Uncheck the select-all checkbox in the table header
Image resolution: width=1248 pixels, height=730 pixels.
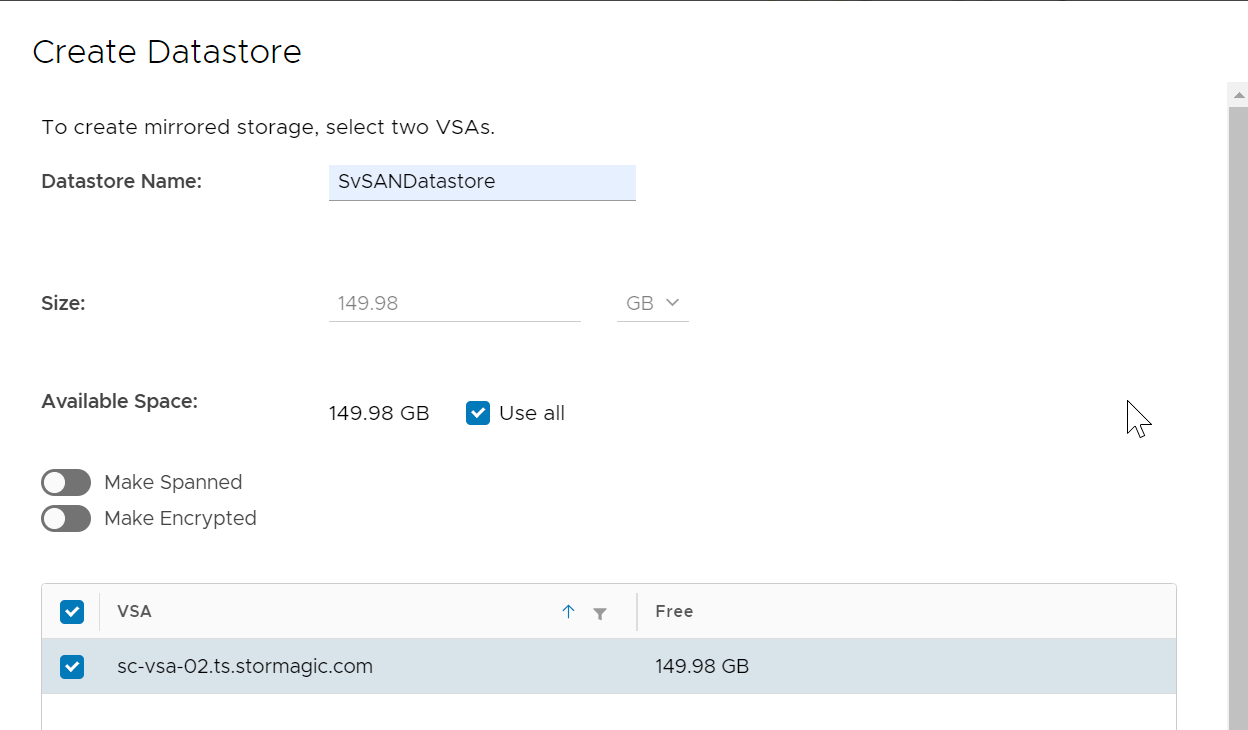(x=72, y=612)
